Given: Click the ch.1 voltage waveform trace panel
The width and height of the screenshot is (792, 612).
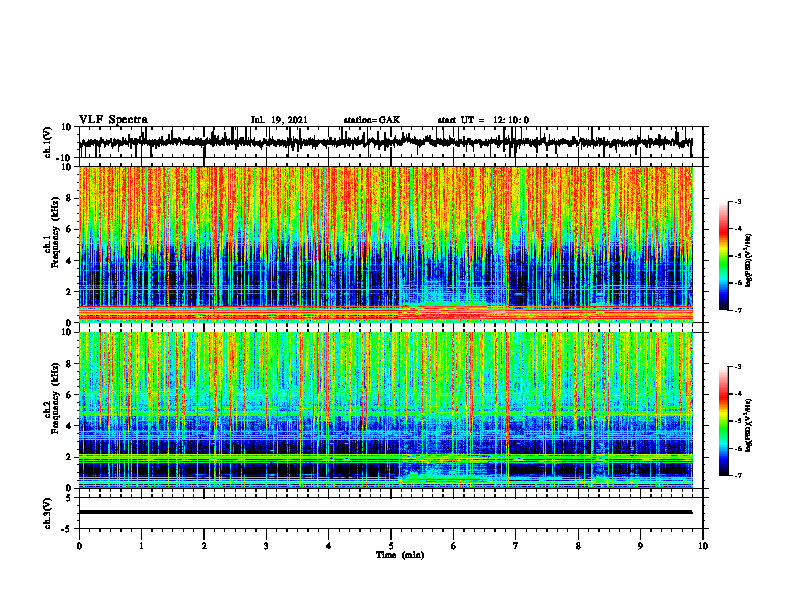Looking at the screenshot, I should pyautogui.click(x=391, y=142).
